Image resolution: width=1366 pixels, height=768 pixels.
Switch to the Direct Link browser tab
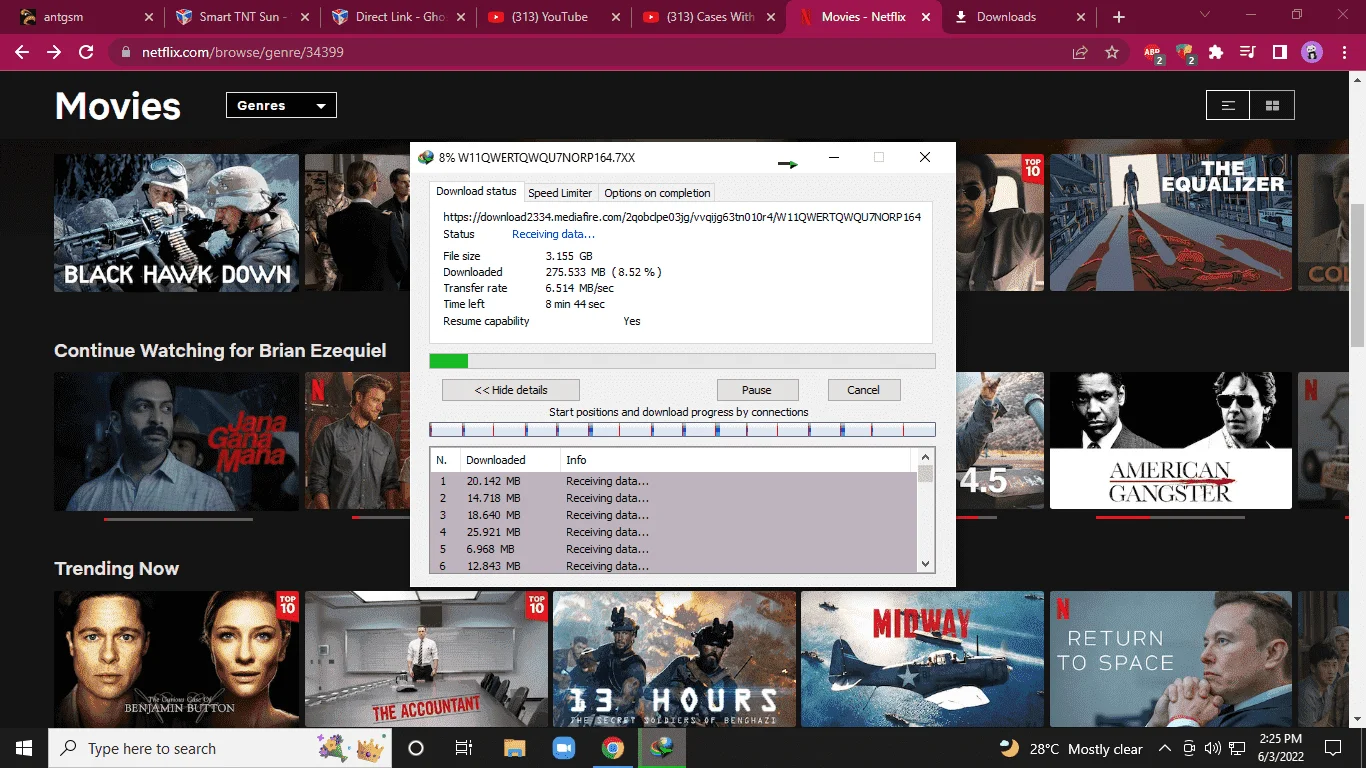[400, 17]
